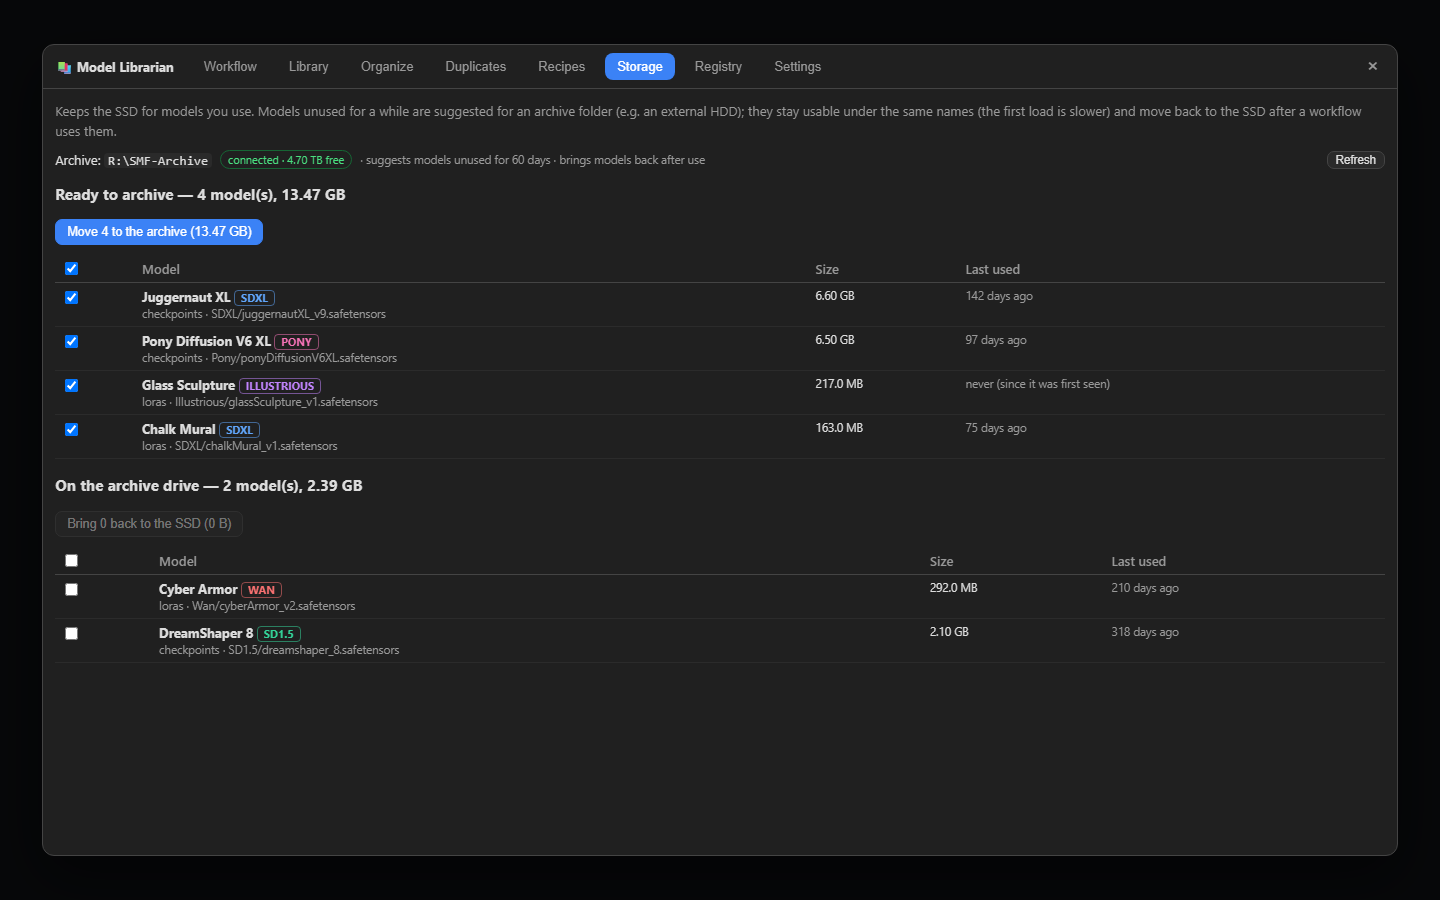Click the Model Librarian logo icon

tap(64, 67)
